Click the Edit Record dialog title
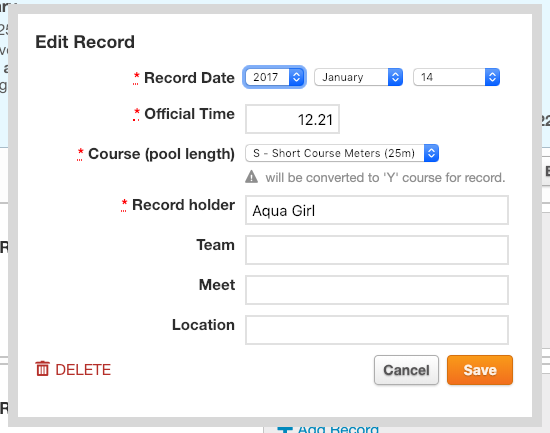The height and width of the screenshot is (433, 550). (85, 42)
